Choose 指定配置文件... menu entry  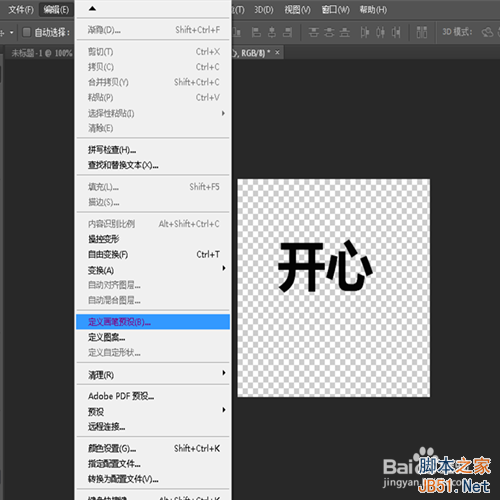tap(153, 464)
